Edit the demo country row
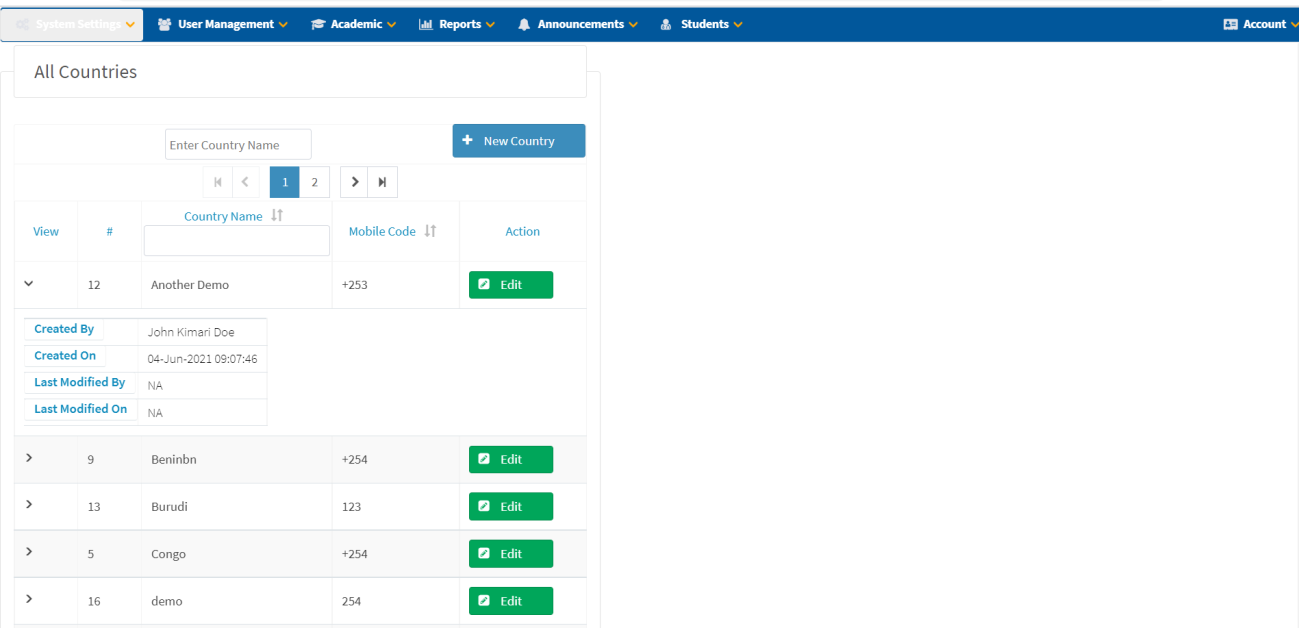1299x628 pixels. click(x=510, y=601)
